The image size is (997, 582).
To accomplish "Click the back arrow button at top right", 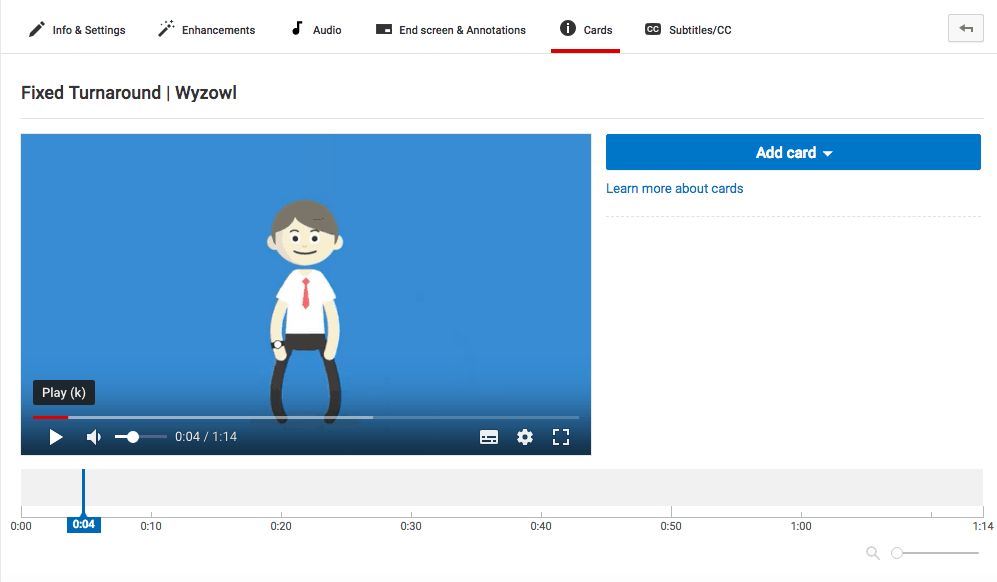I will coord(965,29).
